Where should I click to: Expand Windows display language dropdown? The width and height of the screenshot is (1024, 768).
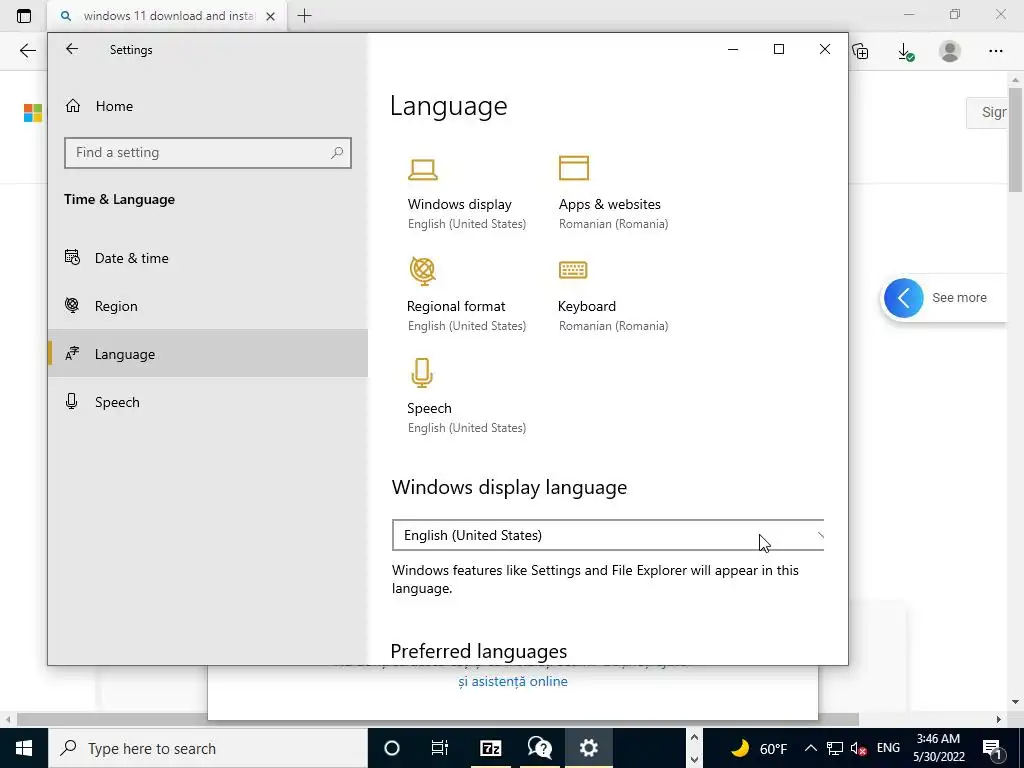click(x=607, y=536)
